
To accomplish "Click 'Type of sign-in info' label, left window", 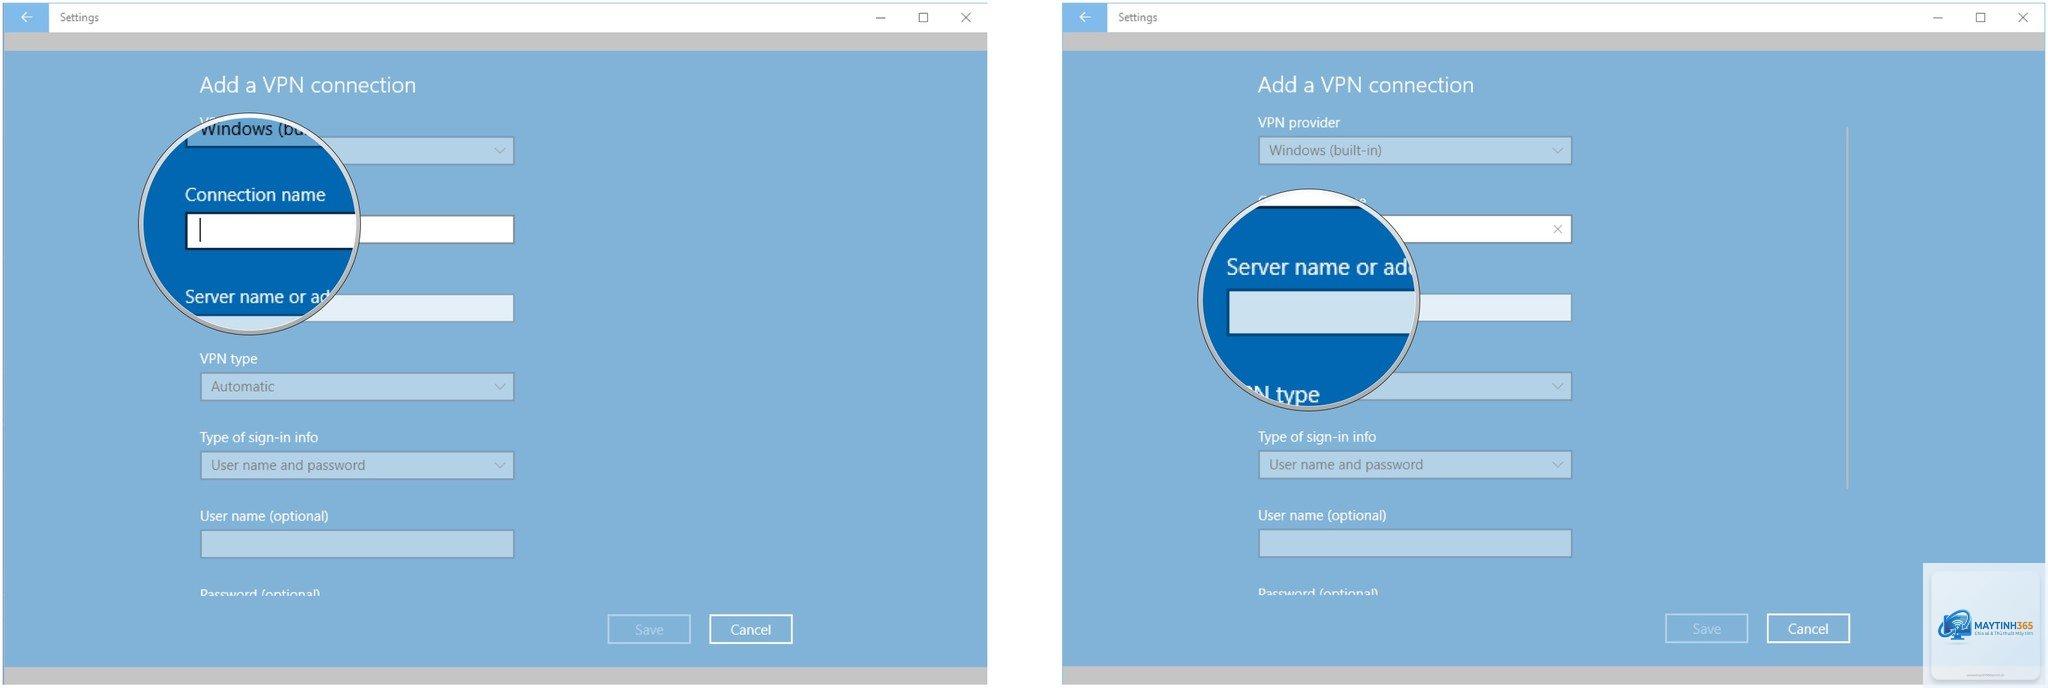I will click(x=259, y=437).
